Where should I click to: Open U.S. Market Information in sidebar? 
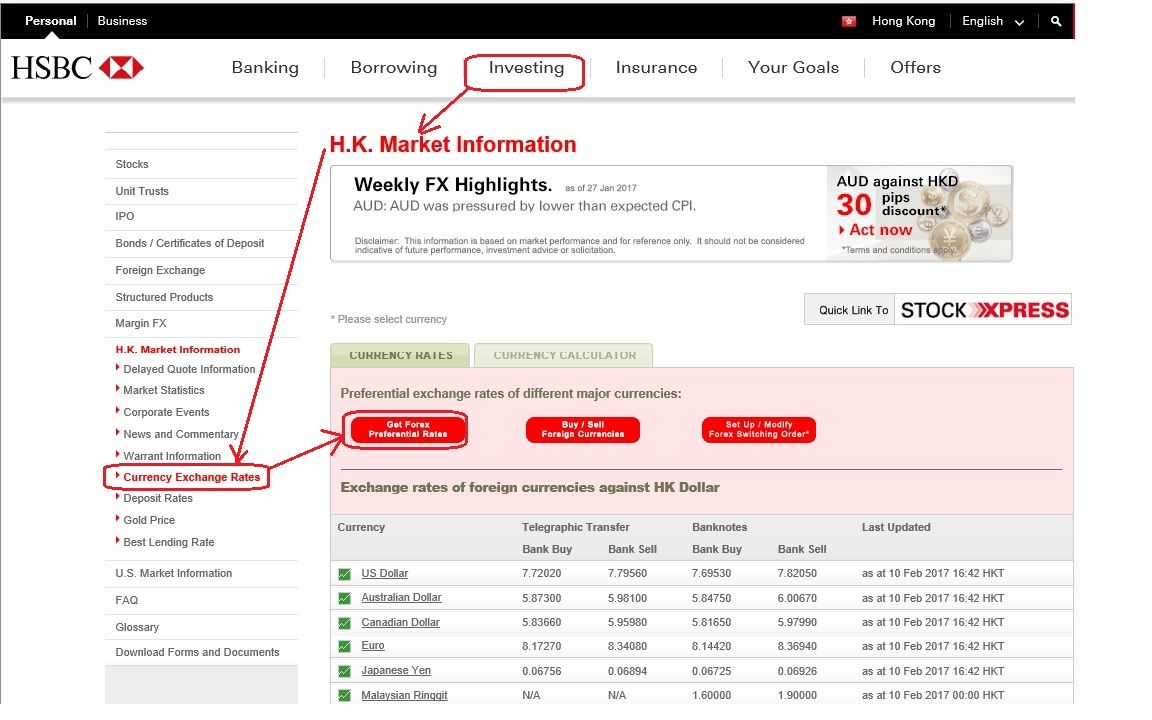coord(173,573)
